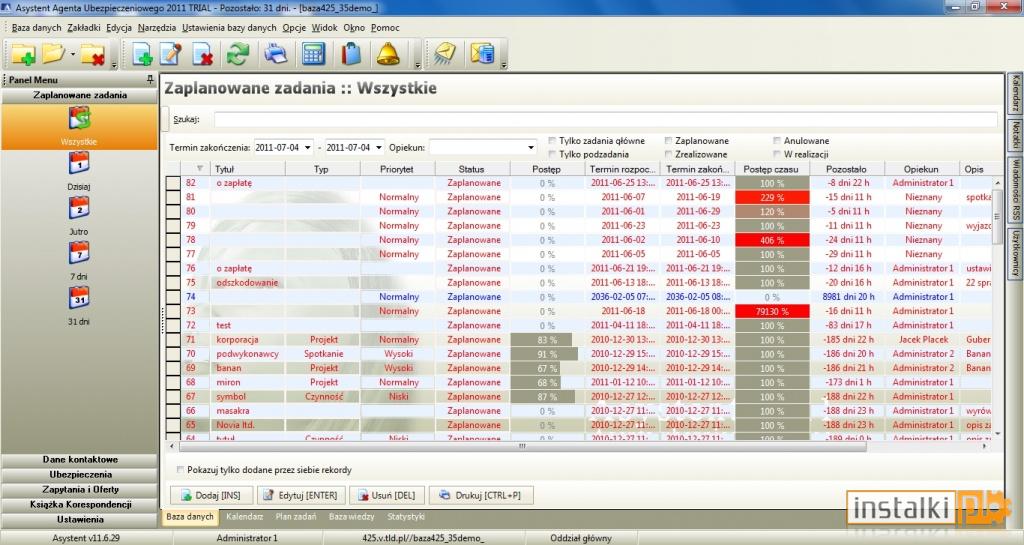Open the calculator toolbar icon

point(313,55)
